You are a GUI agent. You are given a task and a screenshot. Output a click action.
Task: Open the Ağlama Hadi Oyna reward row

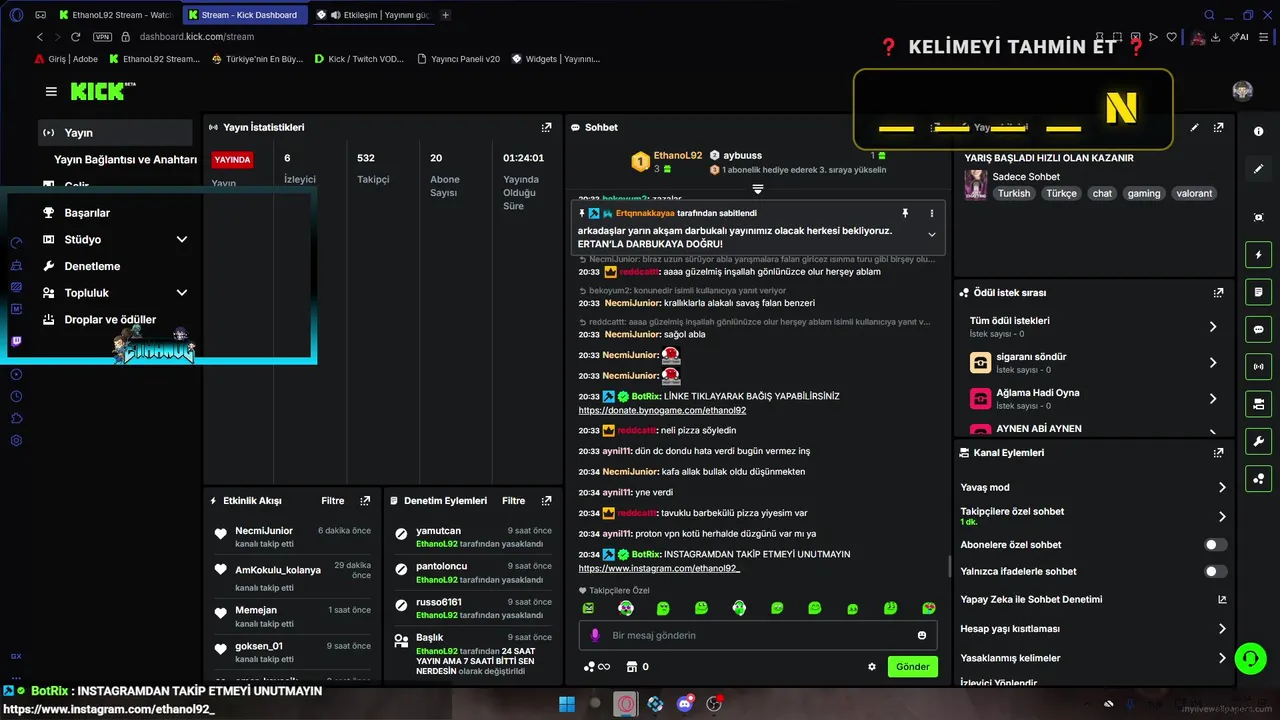(x=1093, y=398)
